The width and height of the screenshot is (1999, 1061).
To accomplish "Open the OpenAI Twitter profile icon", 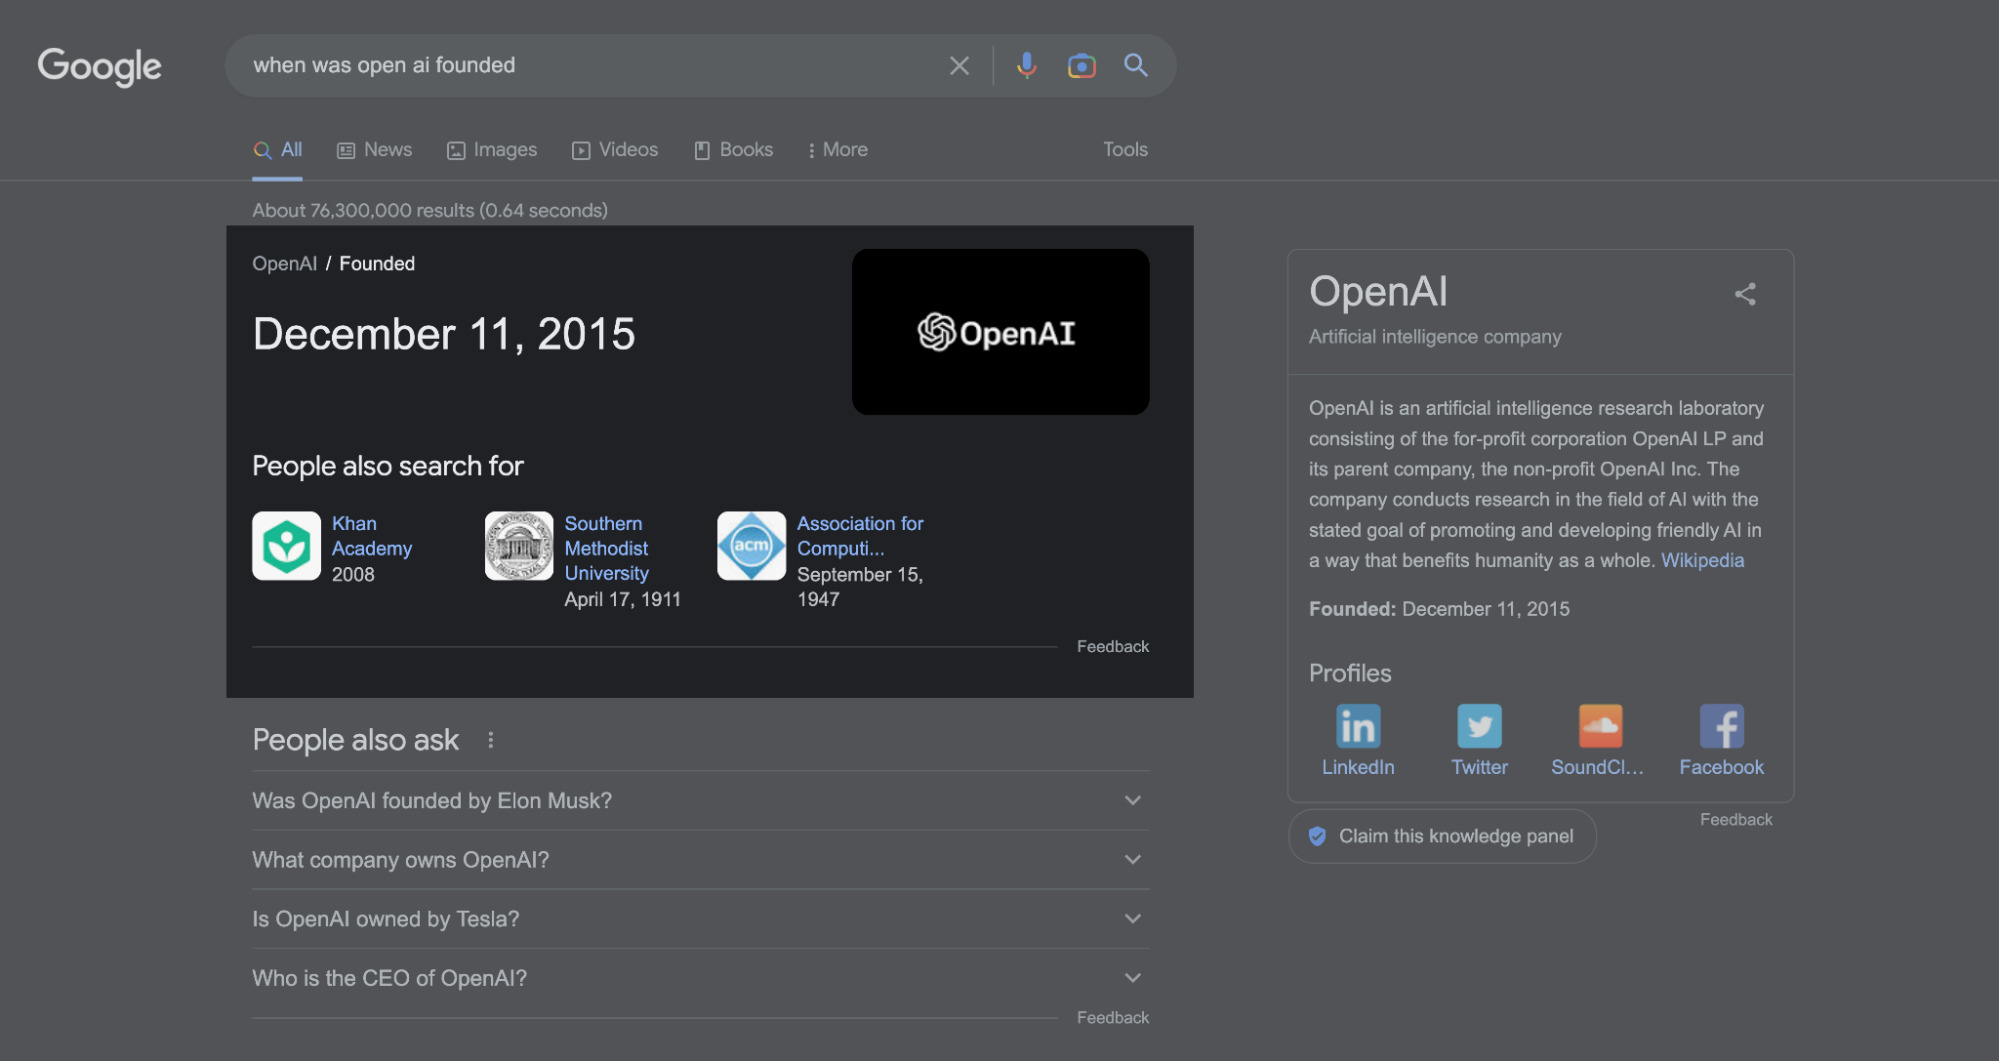I will (x=1479, y=726).
